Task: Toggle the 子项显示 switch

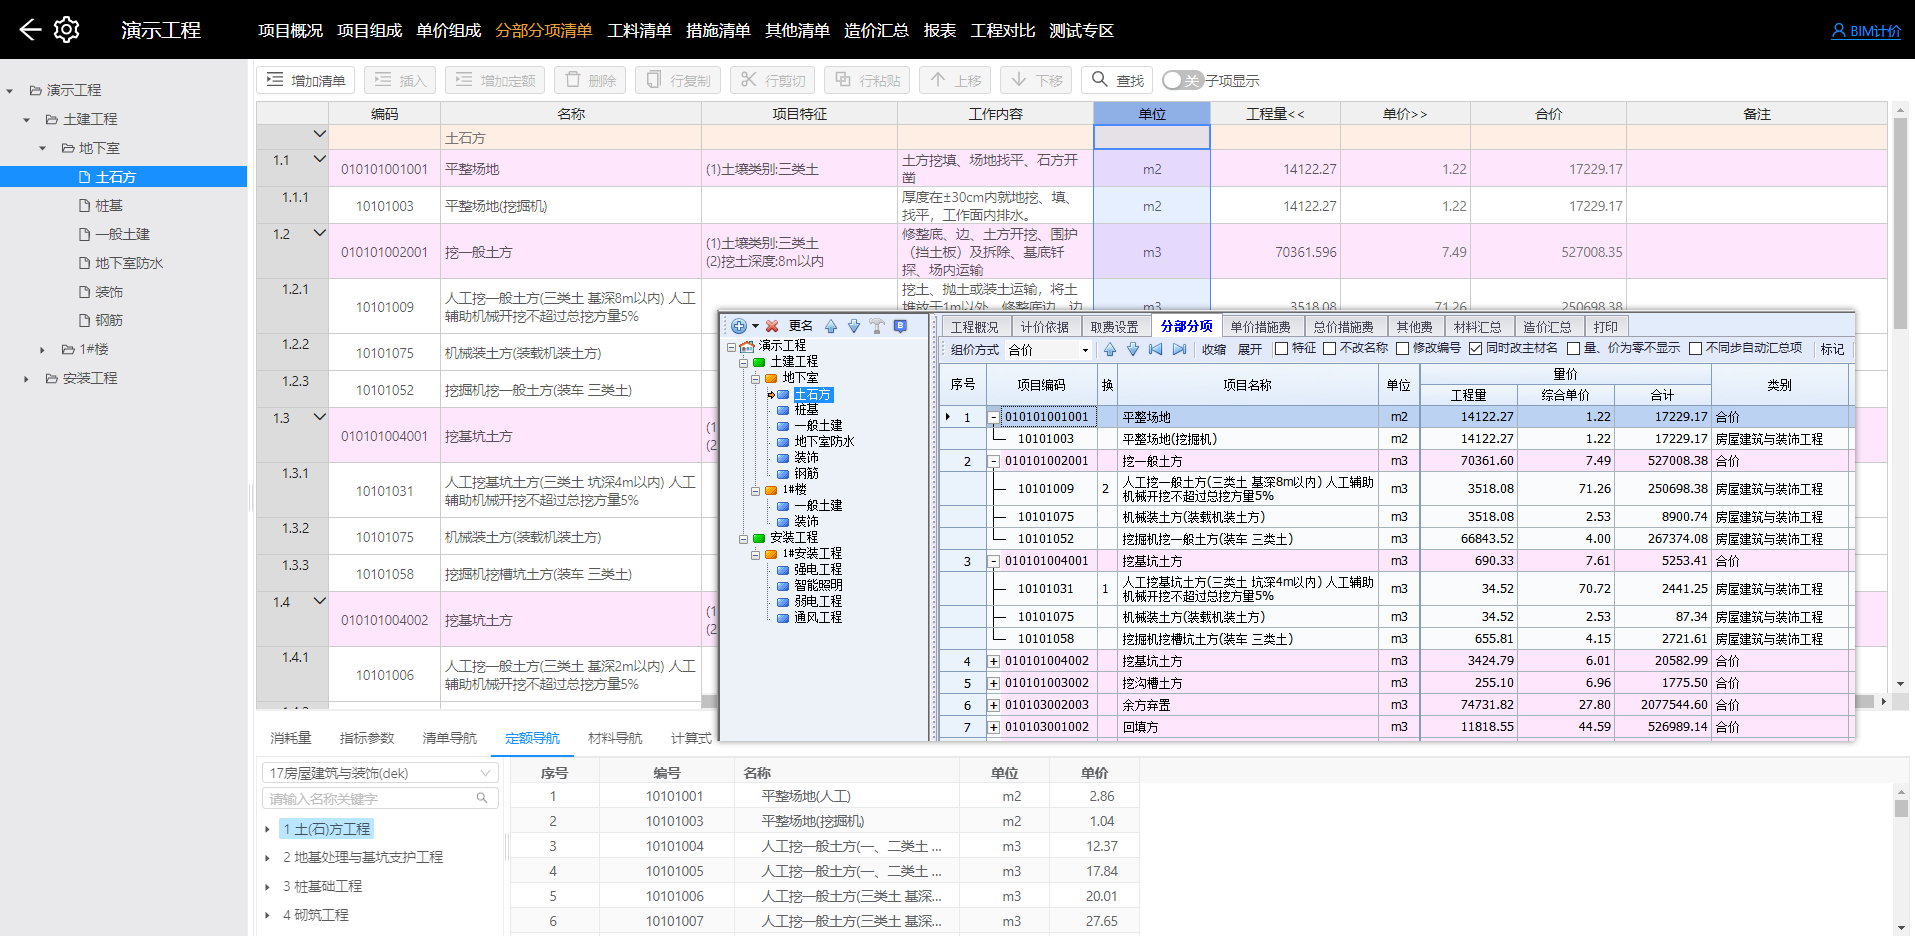Action: (x=1182, y=80)
